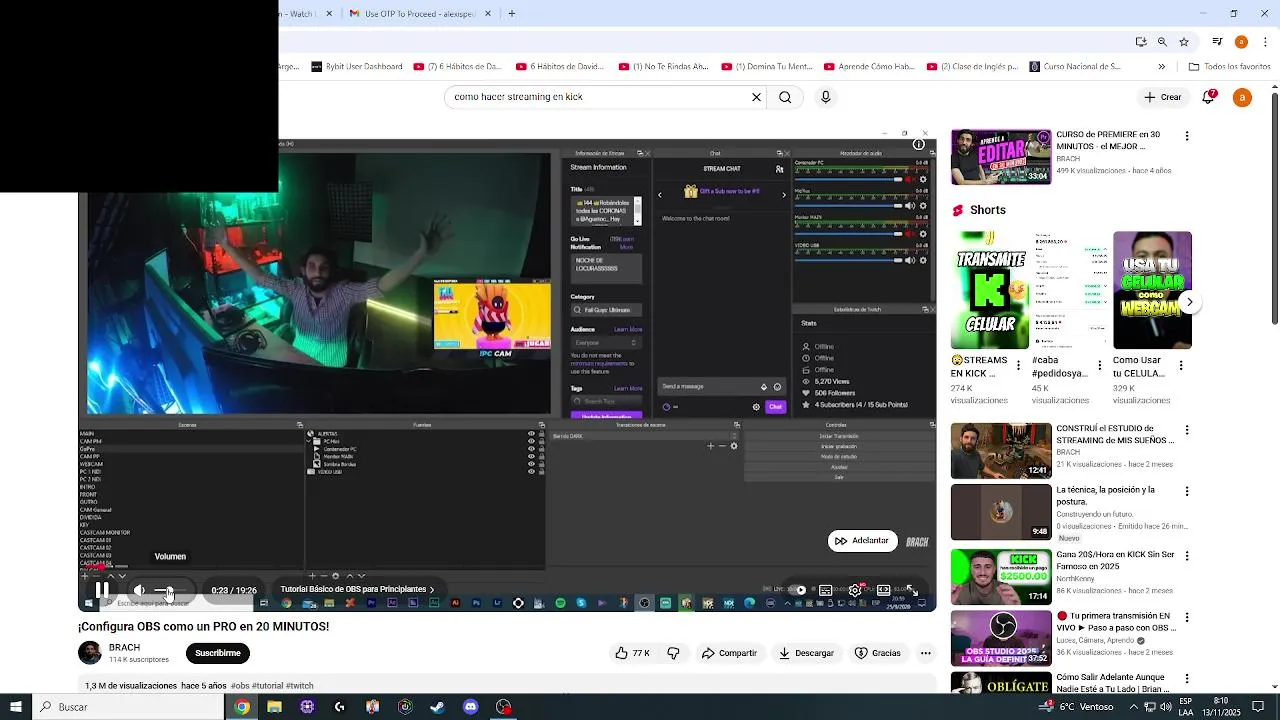The height and width of the screenshot is (720, 1280).
Task: Open 'Aprende Cómo Hab...' bookmark
Action: point(869,67)
